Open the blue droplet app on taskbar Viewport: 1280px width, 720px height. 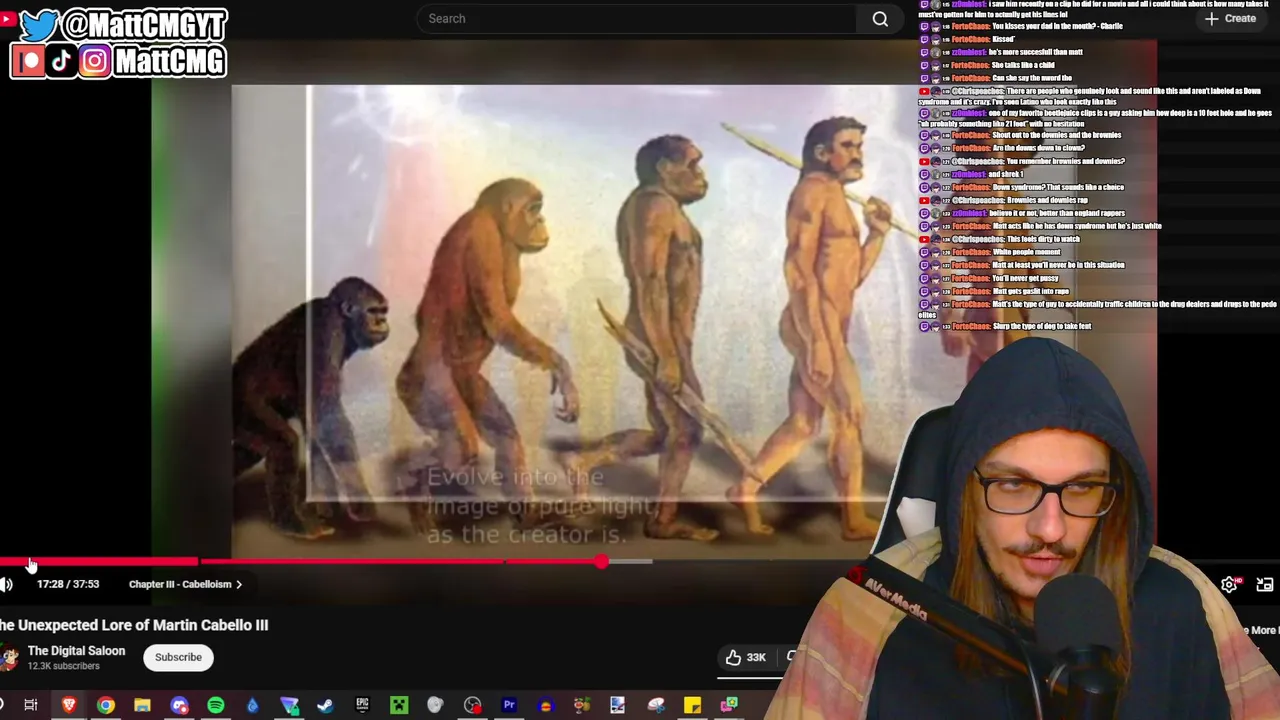(x=252, y=706)
